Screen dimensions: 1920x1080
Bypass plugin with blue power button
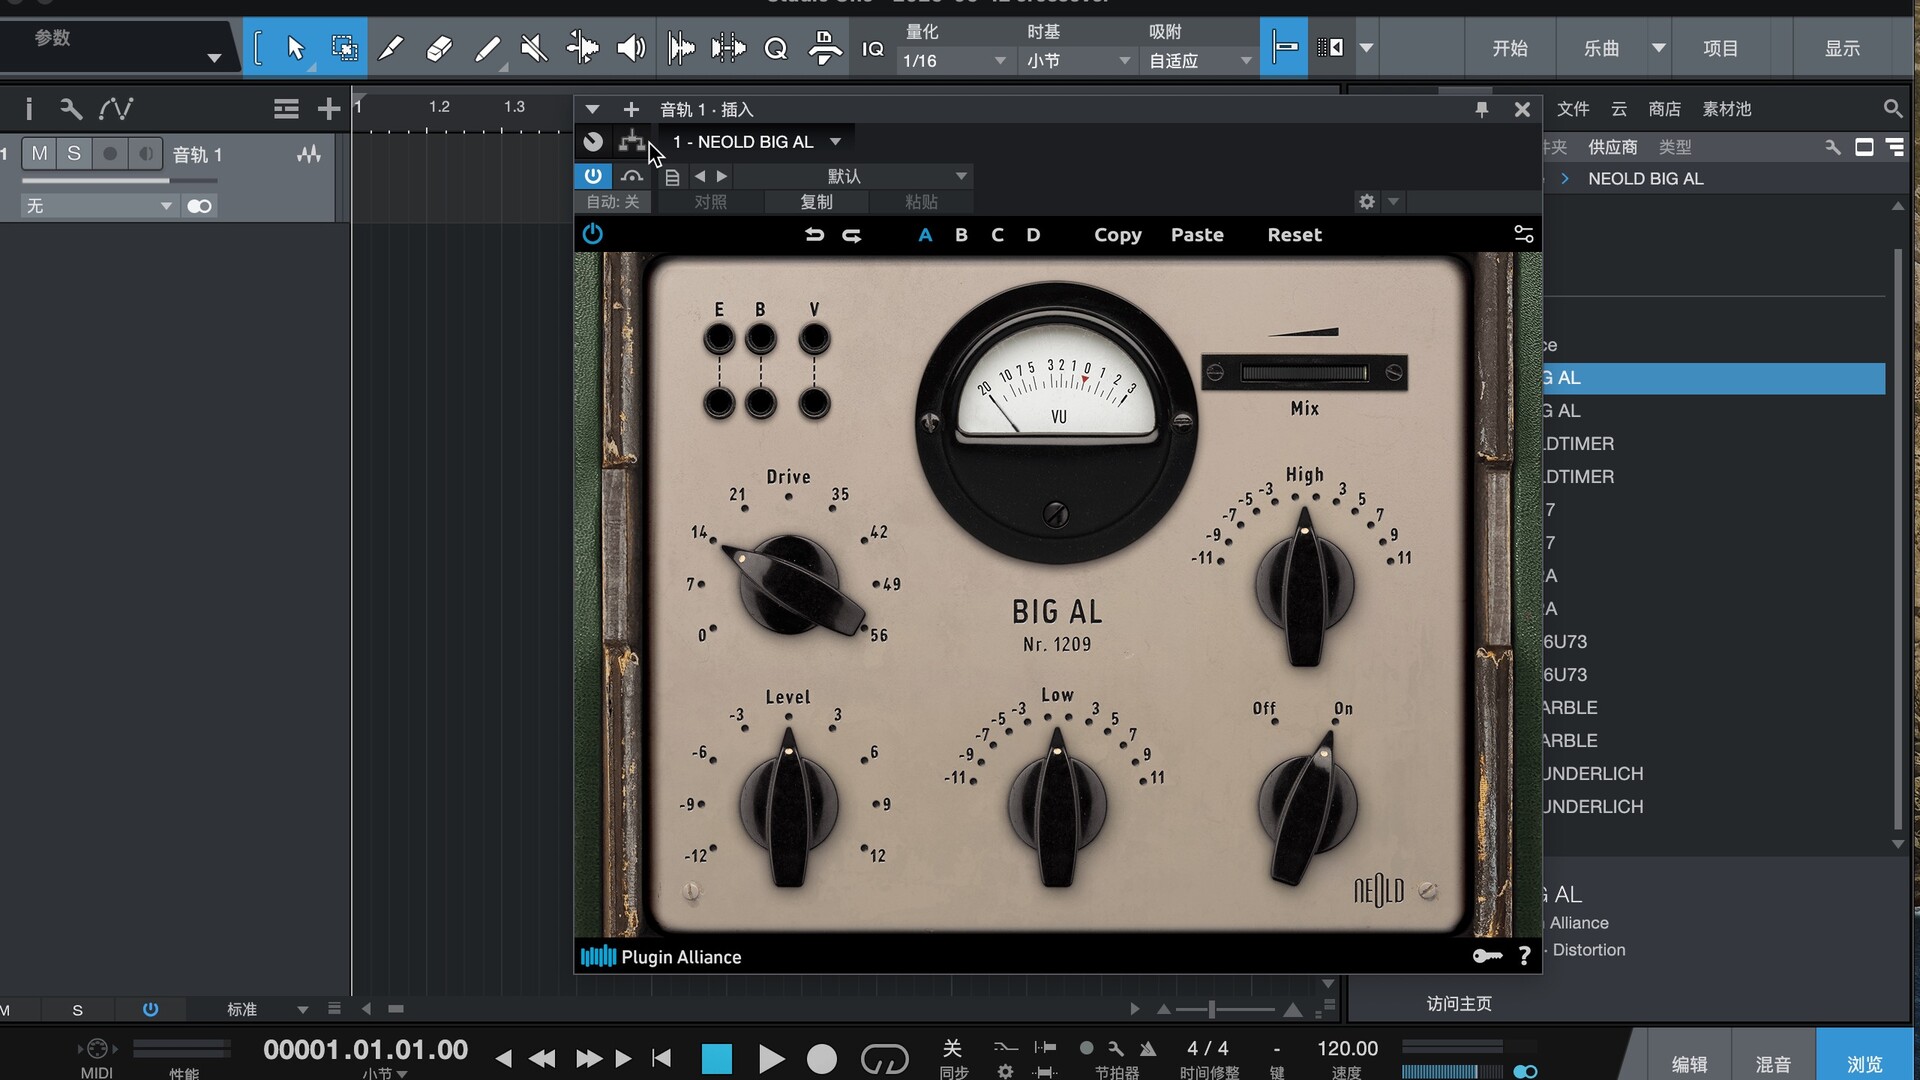[593, 176]
